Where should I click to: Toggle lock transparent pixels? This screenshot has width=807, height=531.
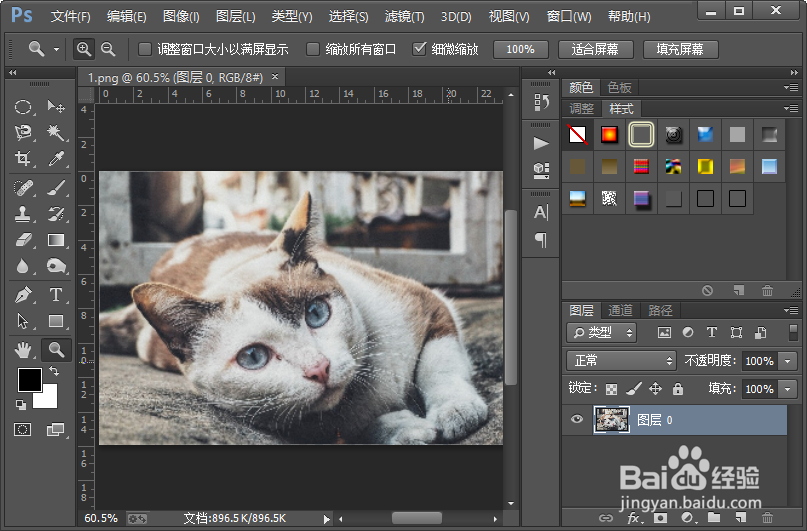611,389
